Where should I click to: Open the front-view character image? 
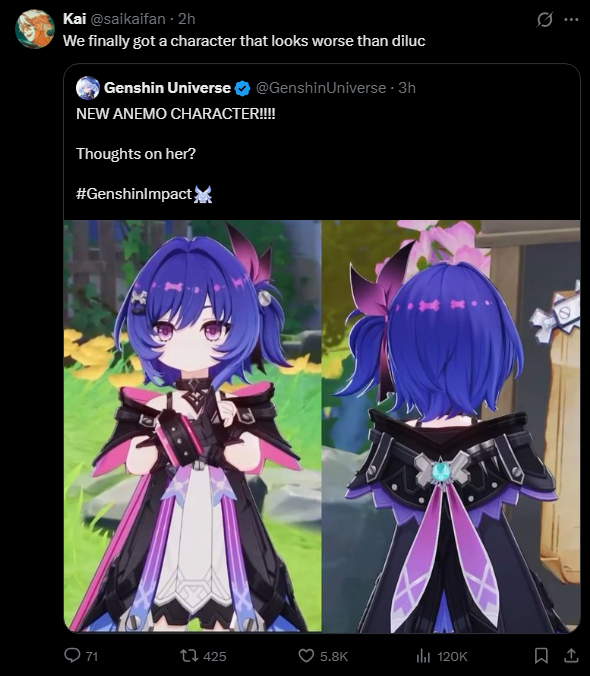click(193, 426)
